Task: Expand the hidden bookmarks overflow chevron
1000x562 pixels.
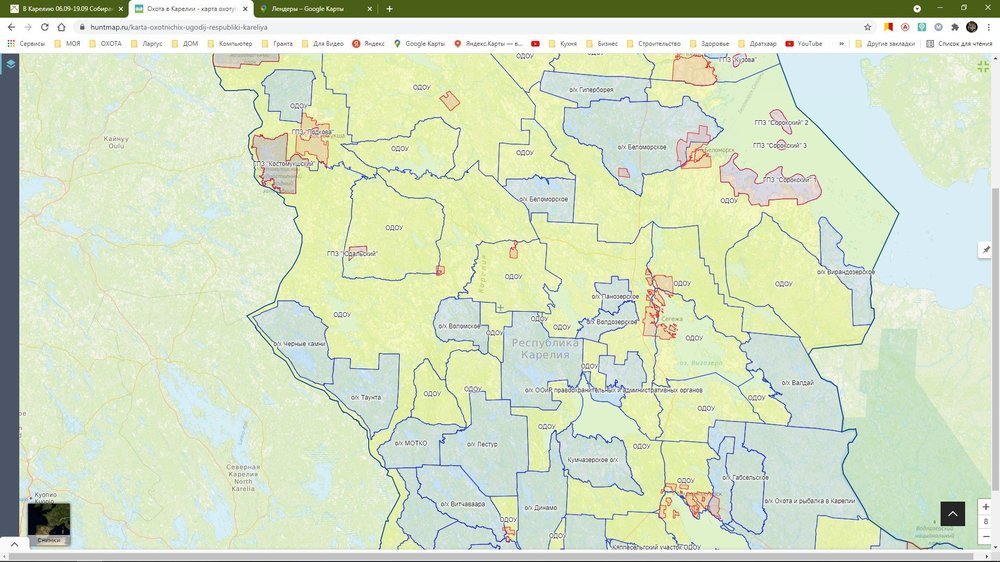Action: (x=842, y=44)
